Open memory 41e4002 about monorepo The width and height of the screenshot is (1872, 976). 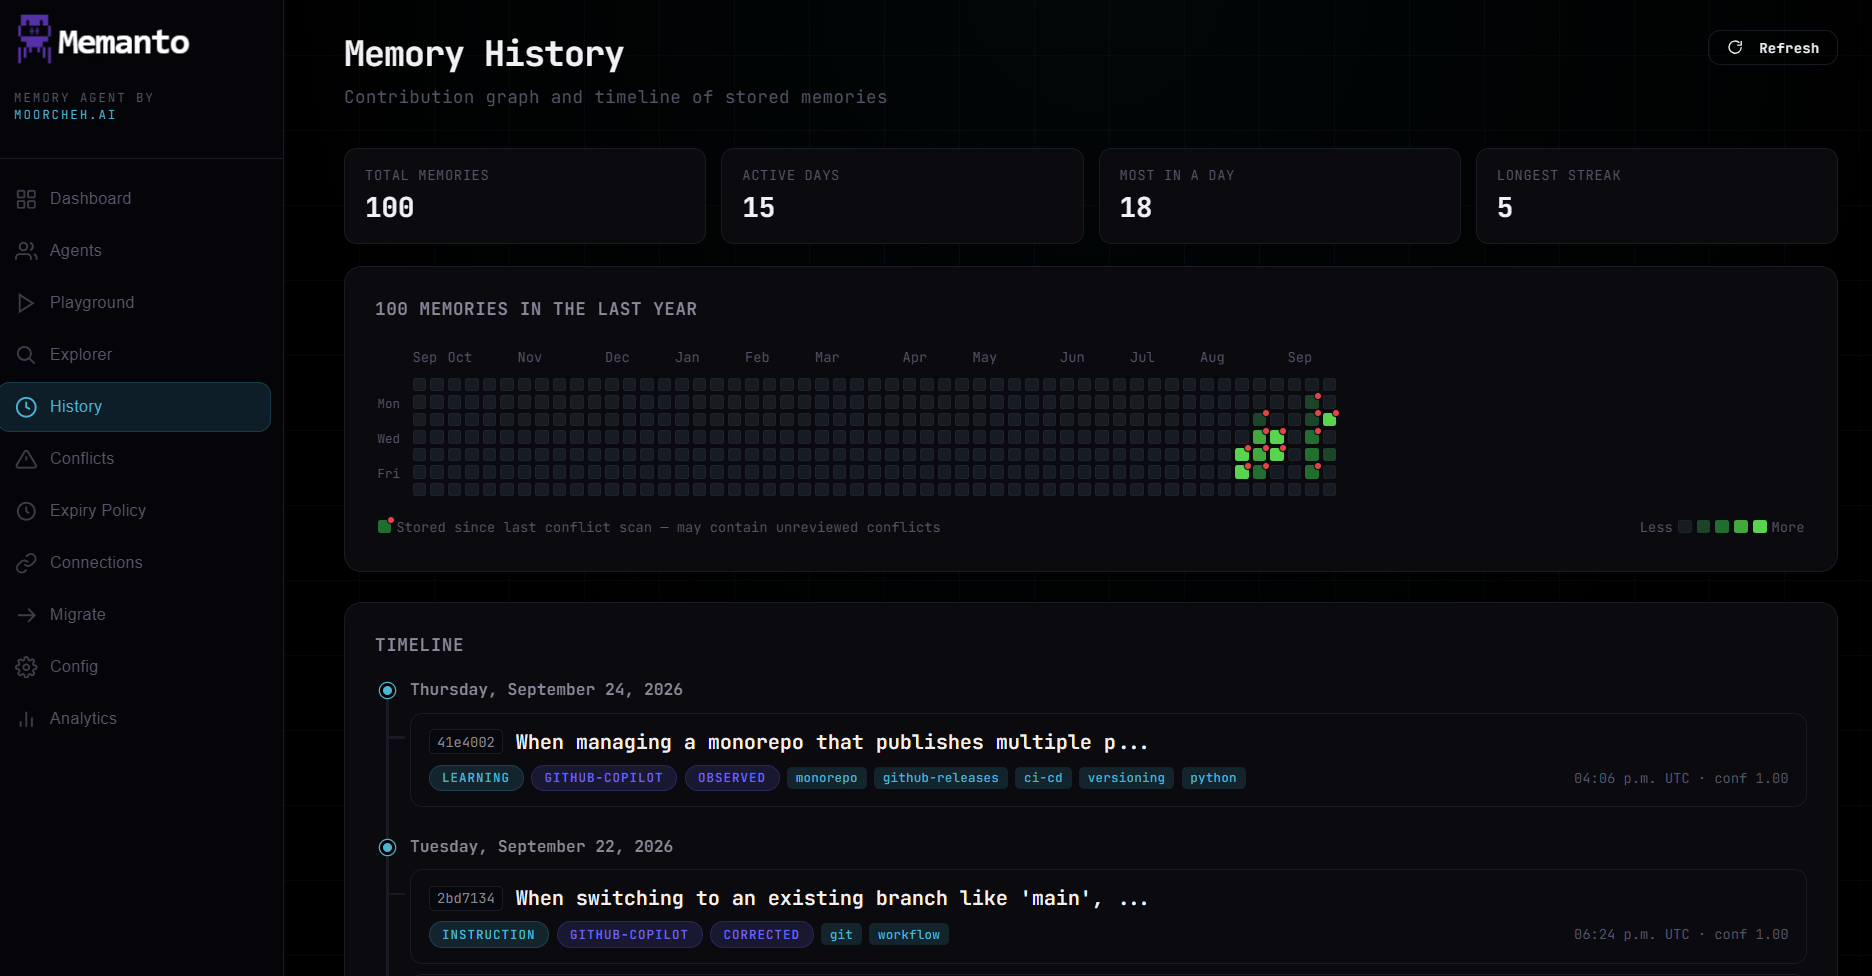[x=1108, y=760]
